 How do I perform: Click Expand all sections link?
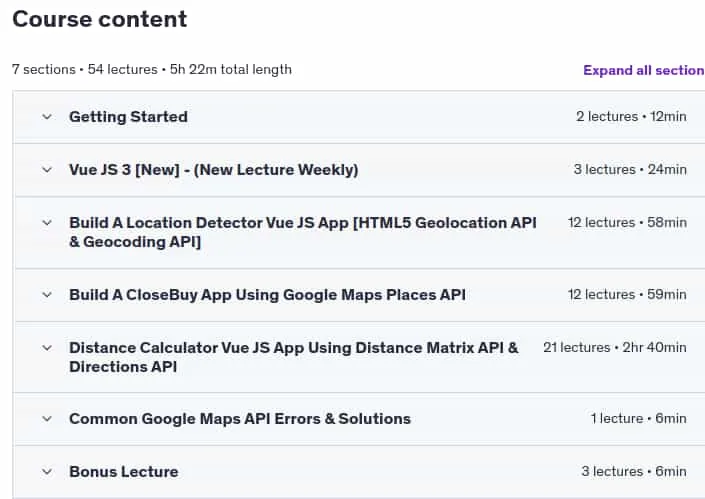(x=644, y=70)
